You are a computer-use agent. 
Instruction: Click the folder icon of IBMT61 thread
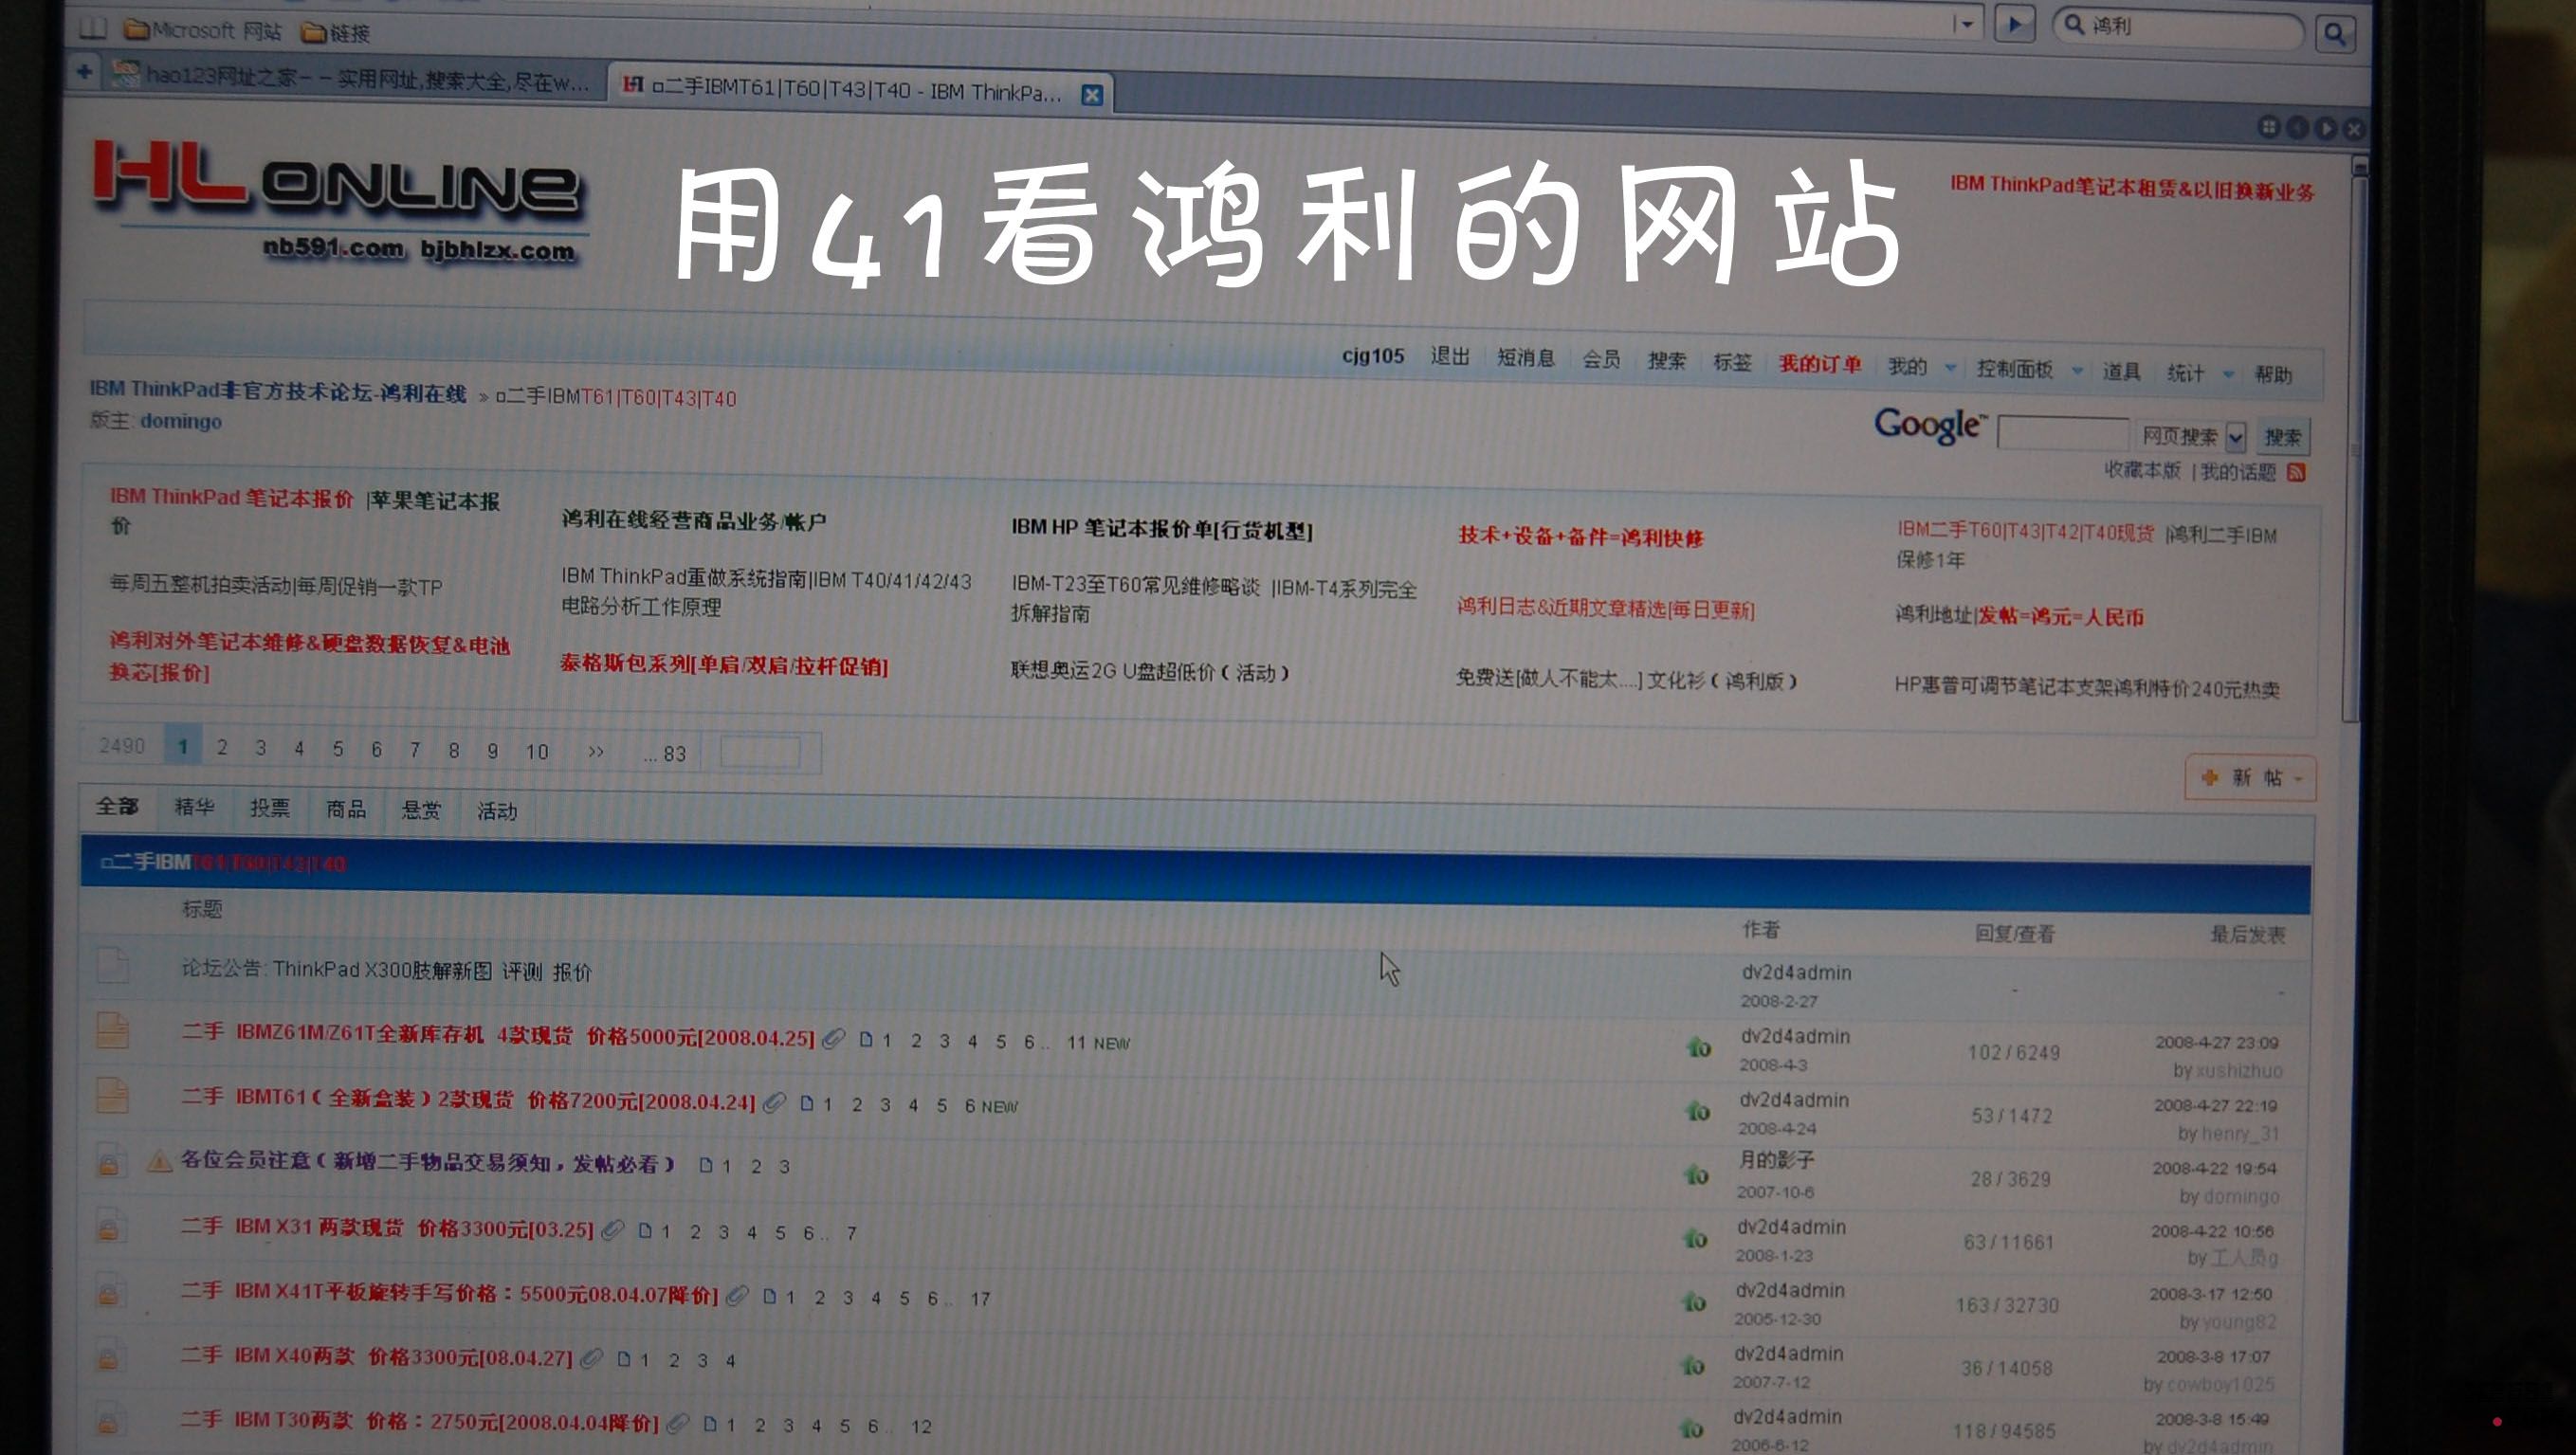112,1095
